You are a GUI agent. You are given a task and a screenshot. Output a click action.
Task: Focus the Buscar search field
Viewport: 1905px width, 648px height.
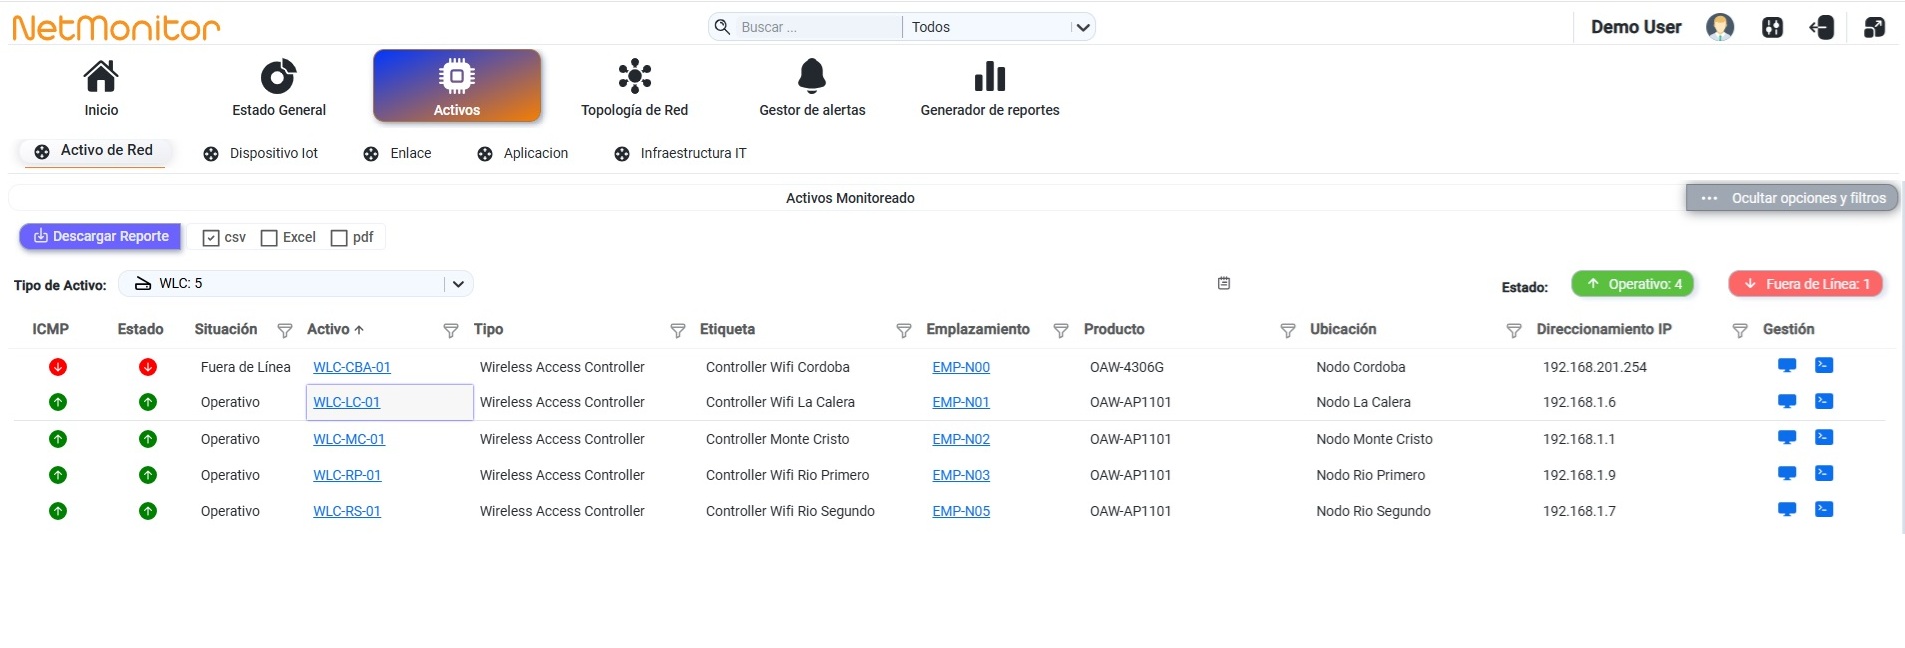click(818, 27)
